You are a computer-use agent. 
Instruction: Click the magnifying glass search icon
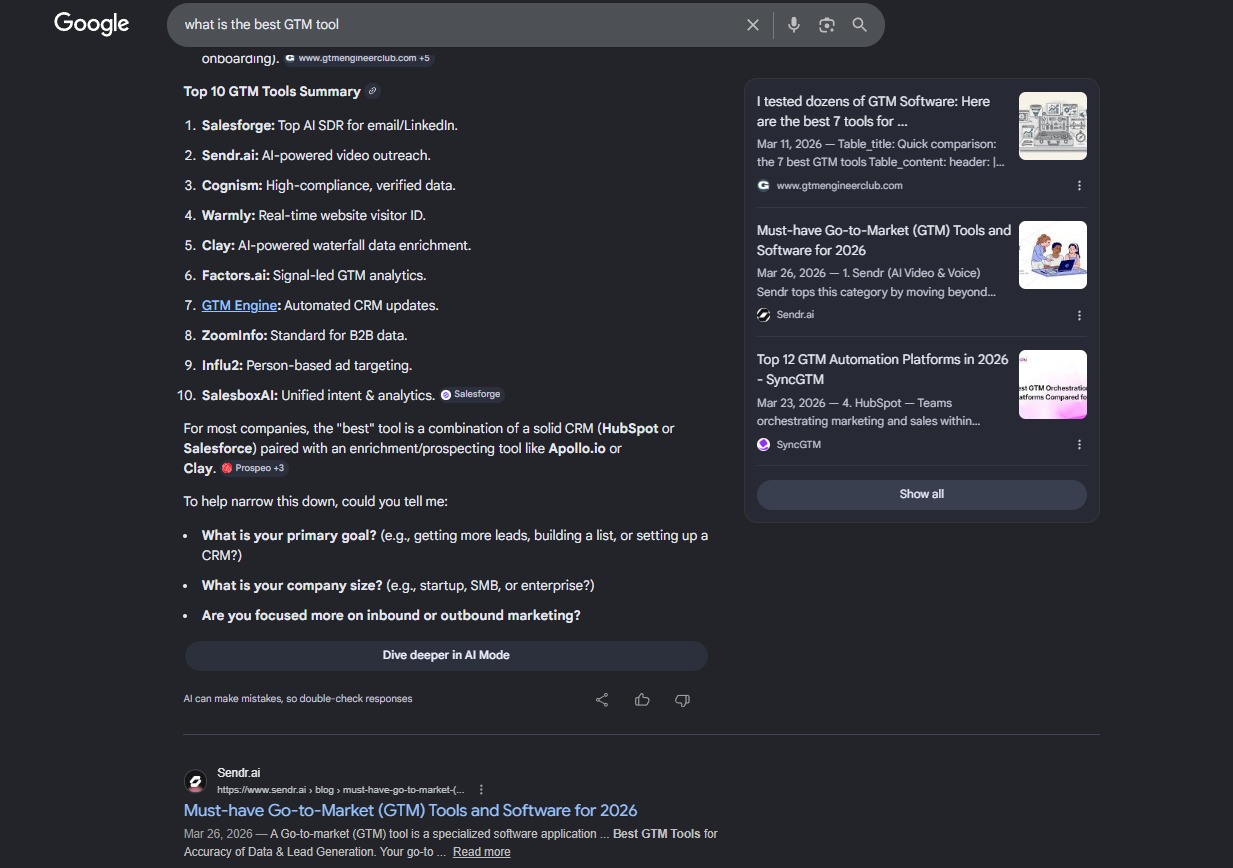pos(860,25)
